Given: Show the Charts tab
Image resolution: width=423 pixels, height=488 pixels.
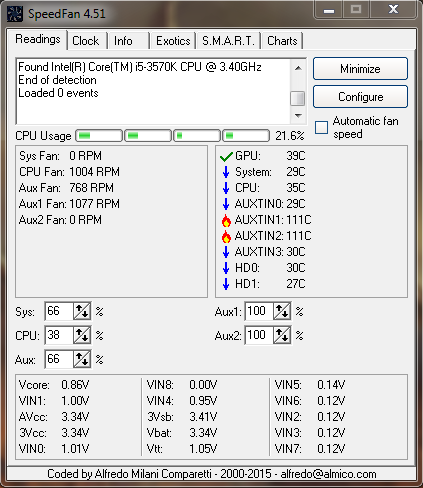Looking at the screenshot, I should point(282,41).
